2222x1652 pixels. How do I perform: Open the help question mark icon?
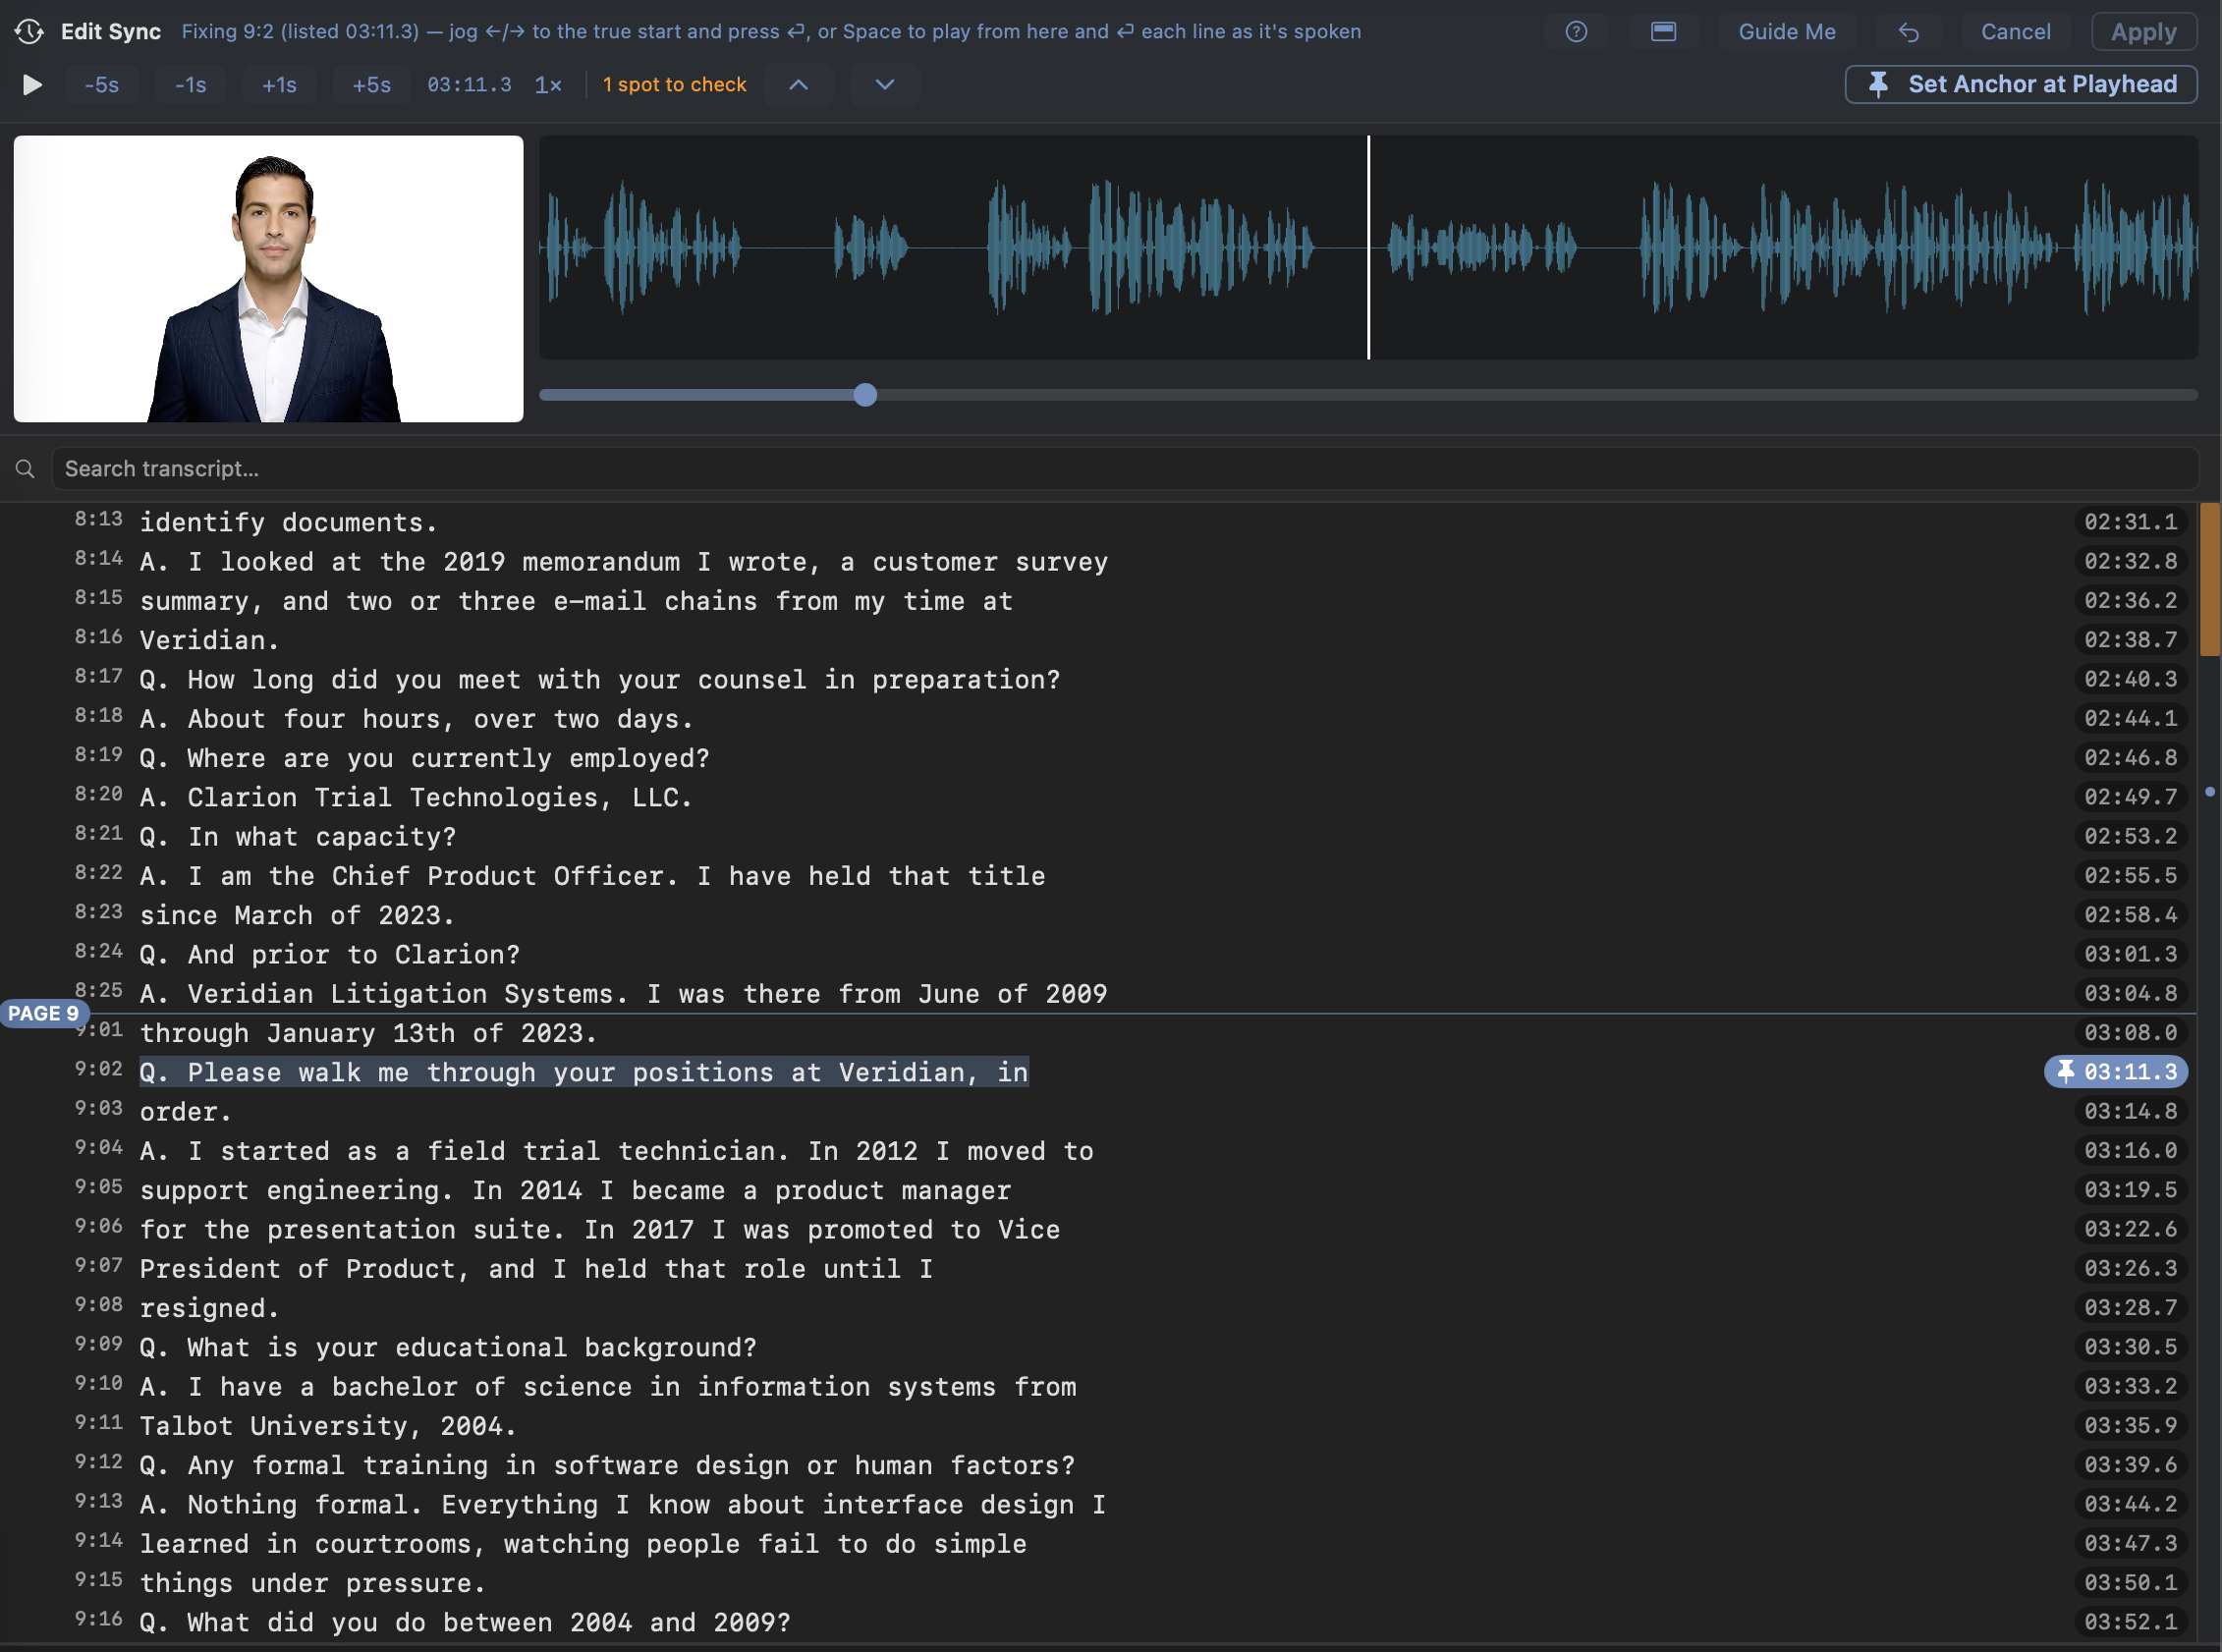click(x=1576, y=31)
